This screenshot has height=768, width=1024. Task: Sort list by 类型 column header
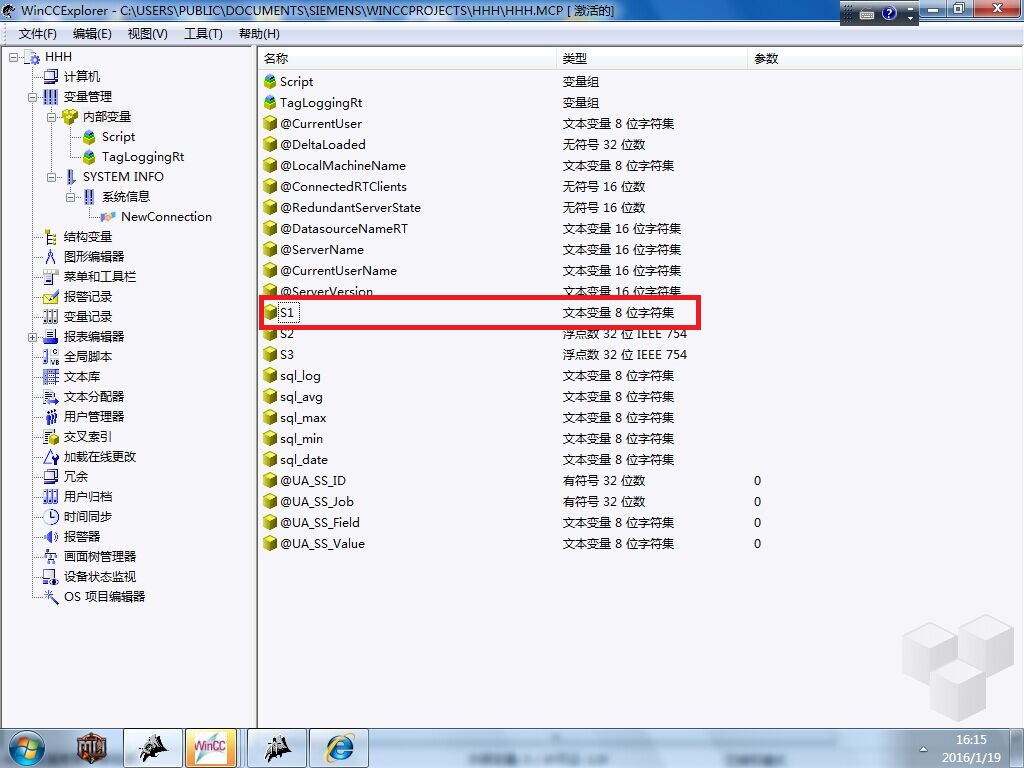coord(652,59)
